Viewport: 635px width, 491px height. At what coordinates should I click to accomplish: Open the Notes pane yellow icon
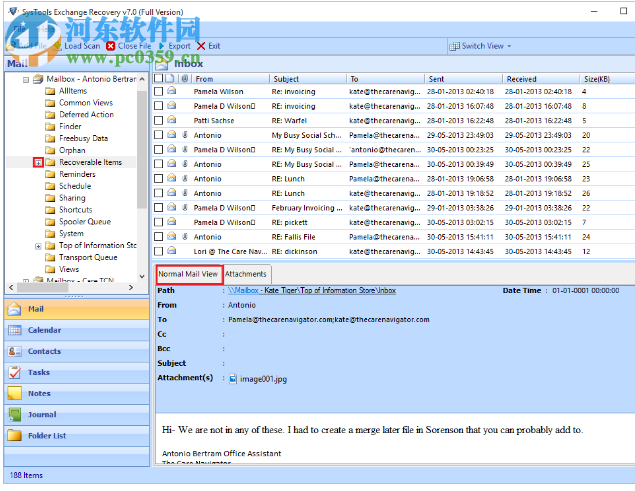pyautogui.click(x=15, y=393)
